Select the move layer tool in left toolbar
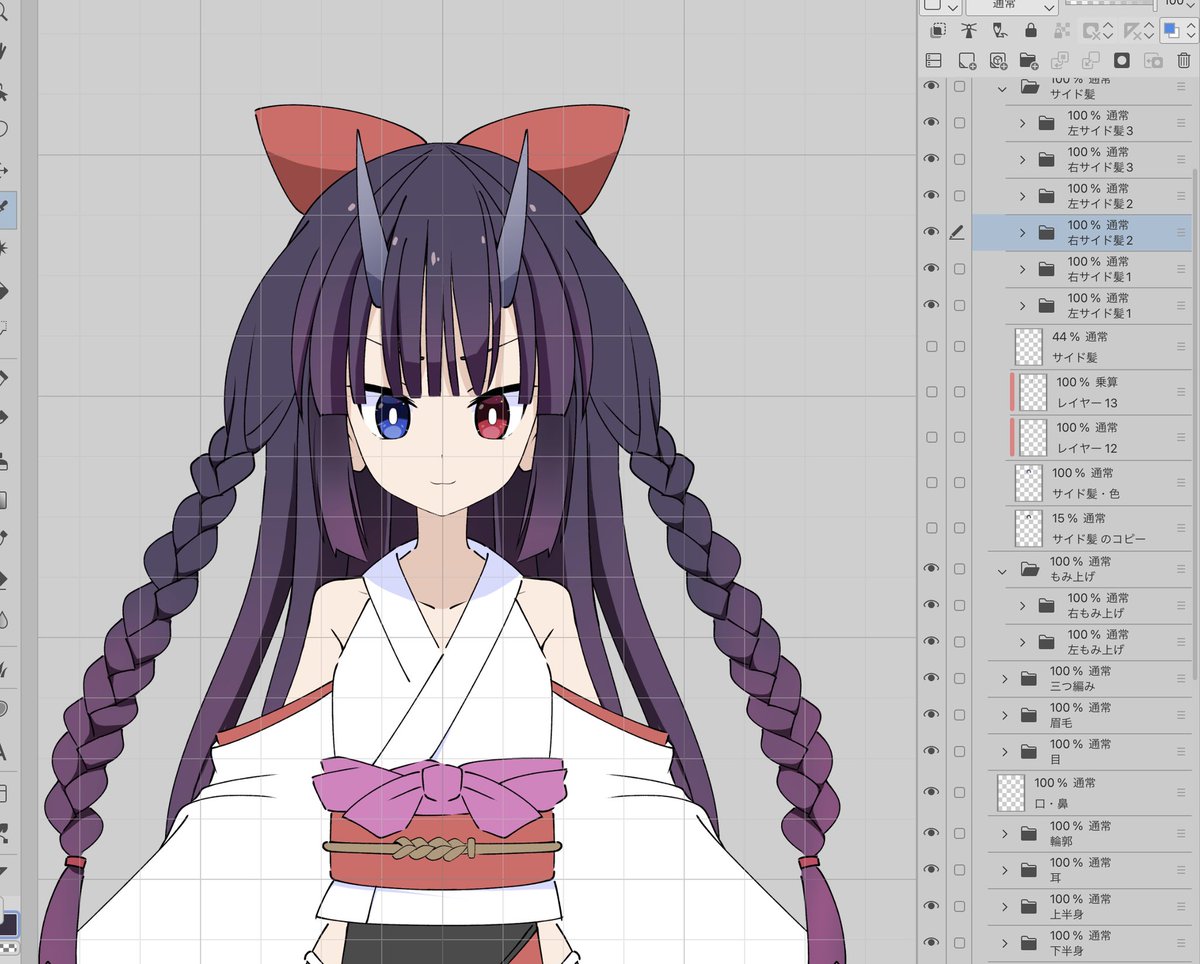 click(x=4, y=170)
